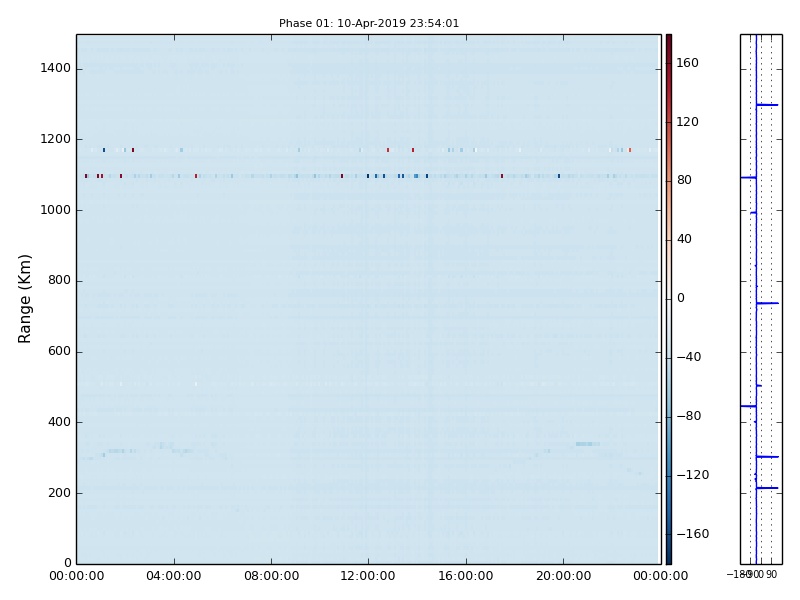Click the "08:00:00" time tick label
Viewport: 800px width, 600px height.
pyautogui.click(x=271, y=576)
